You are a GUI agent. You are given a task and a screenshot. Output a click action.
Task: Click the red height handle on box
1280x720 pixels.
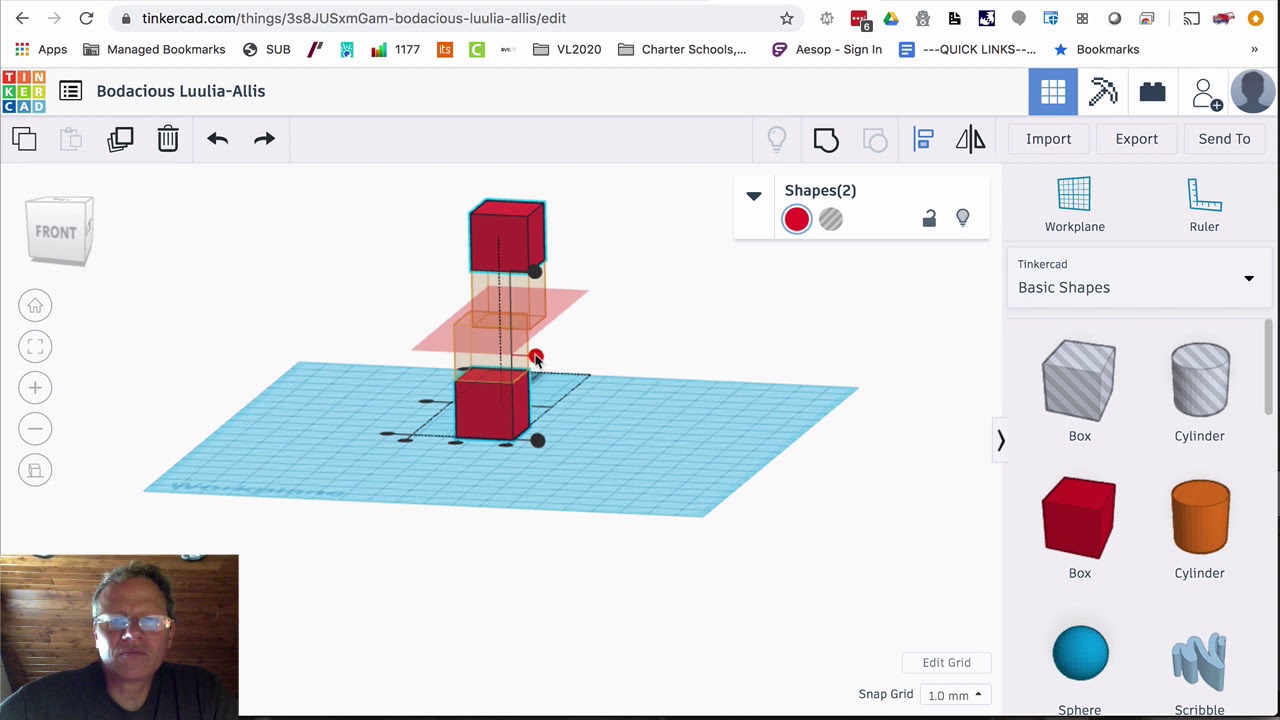pyautogui.click(x=535, y=356)
